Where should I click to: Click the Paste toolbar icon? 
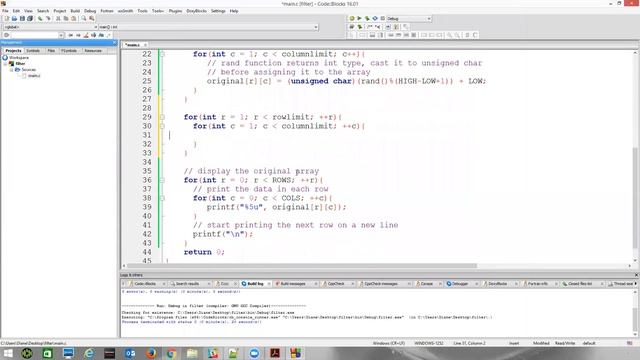click(73, 18)
